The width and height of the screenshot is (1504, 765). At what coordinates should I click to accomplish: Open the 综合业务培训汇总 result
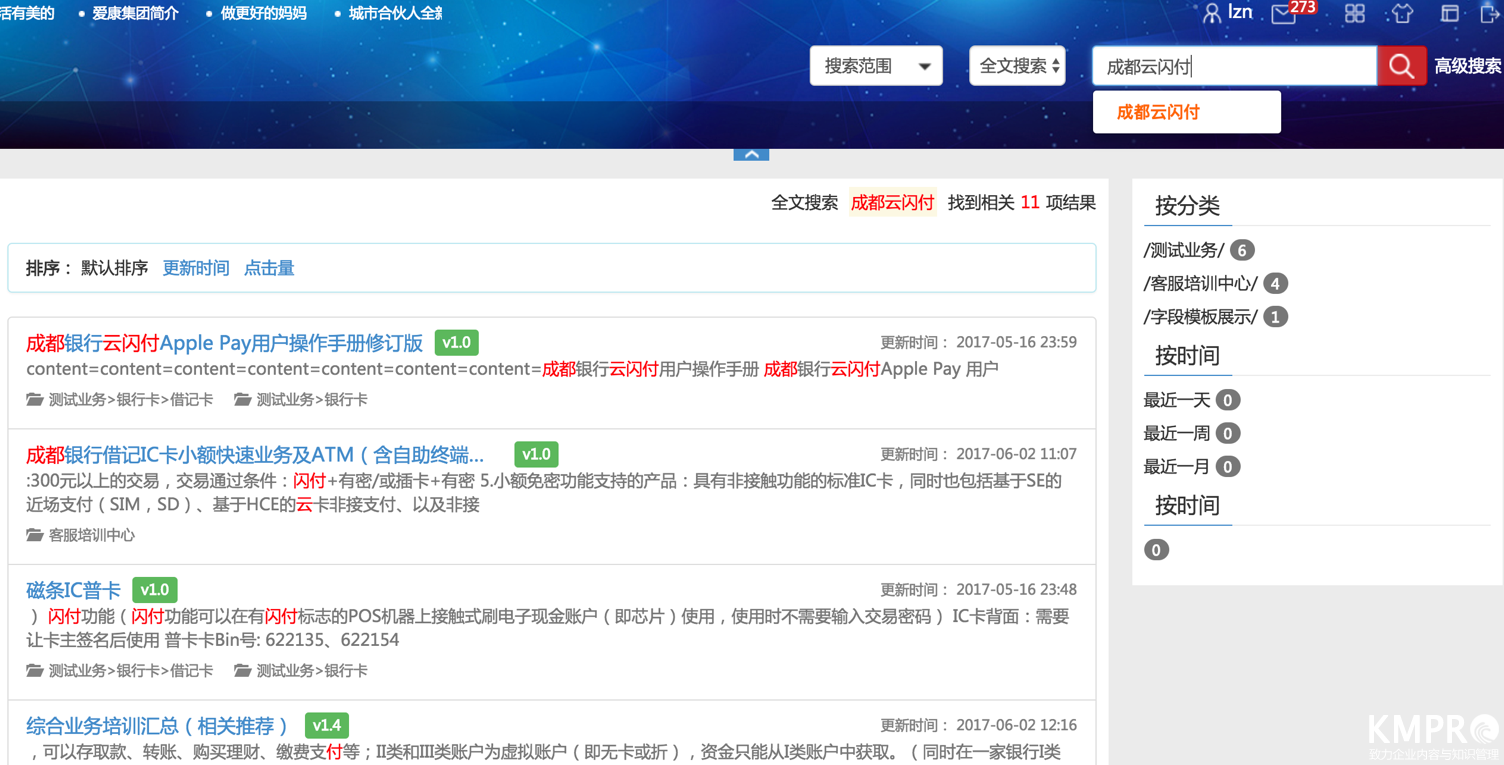click(157, 725)
